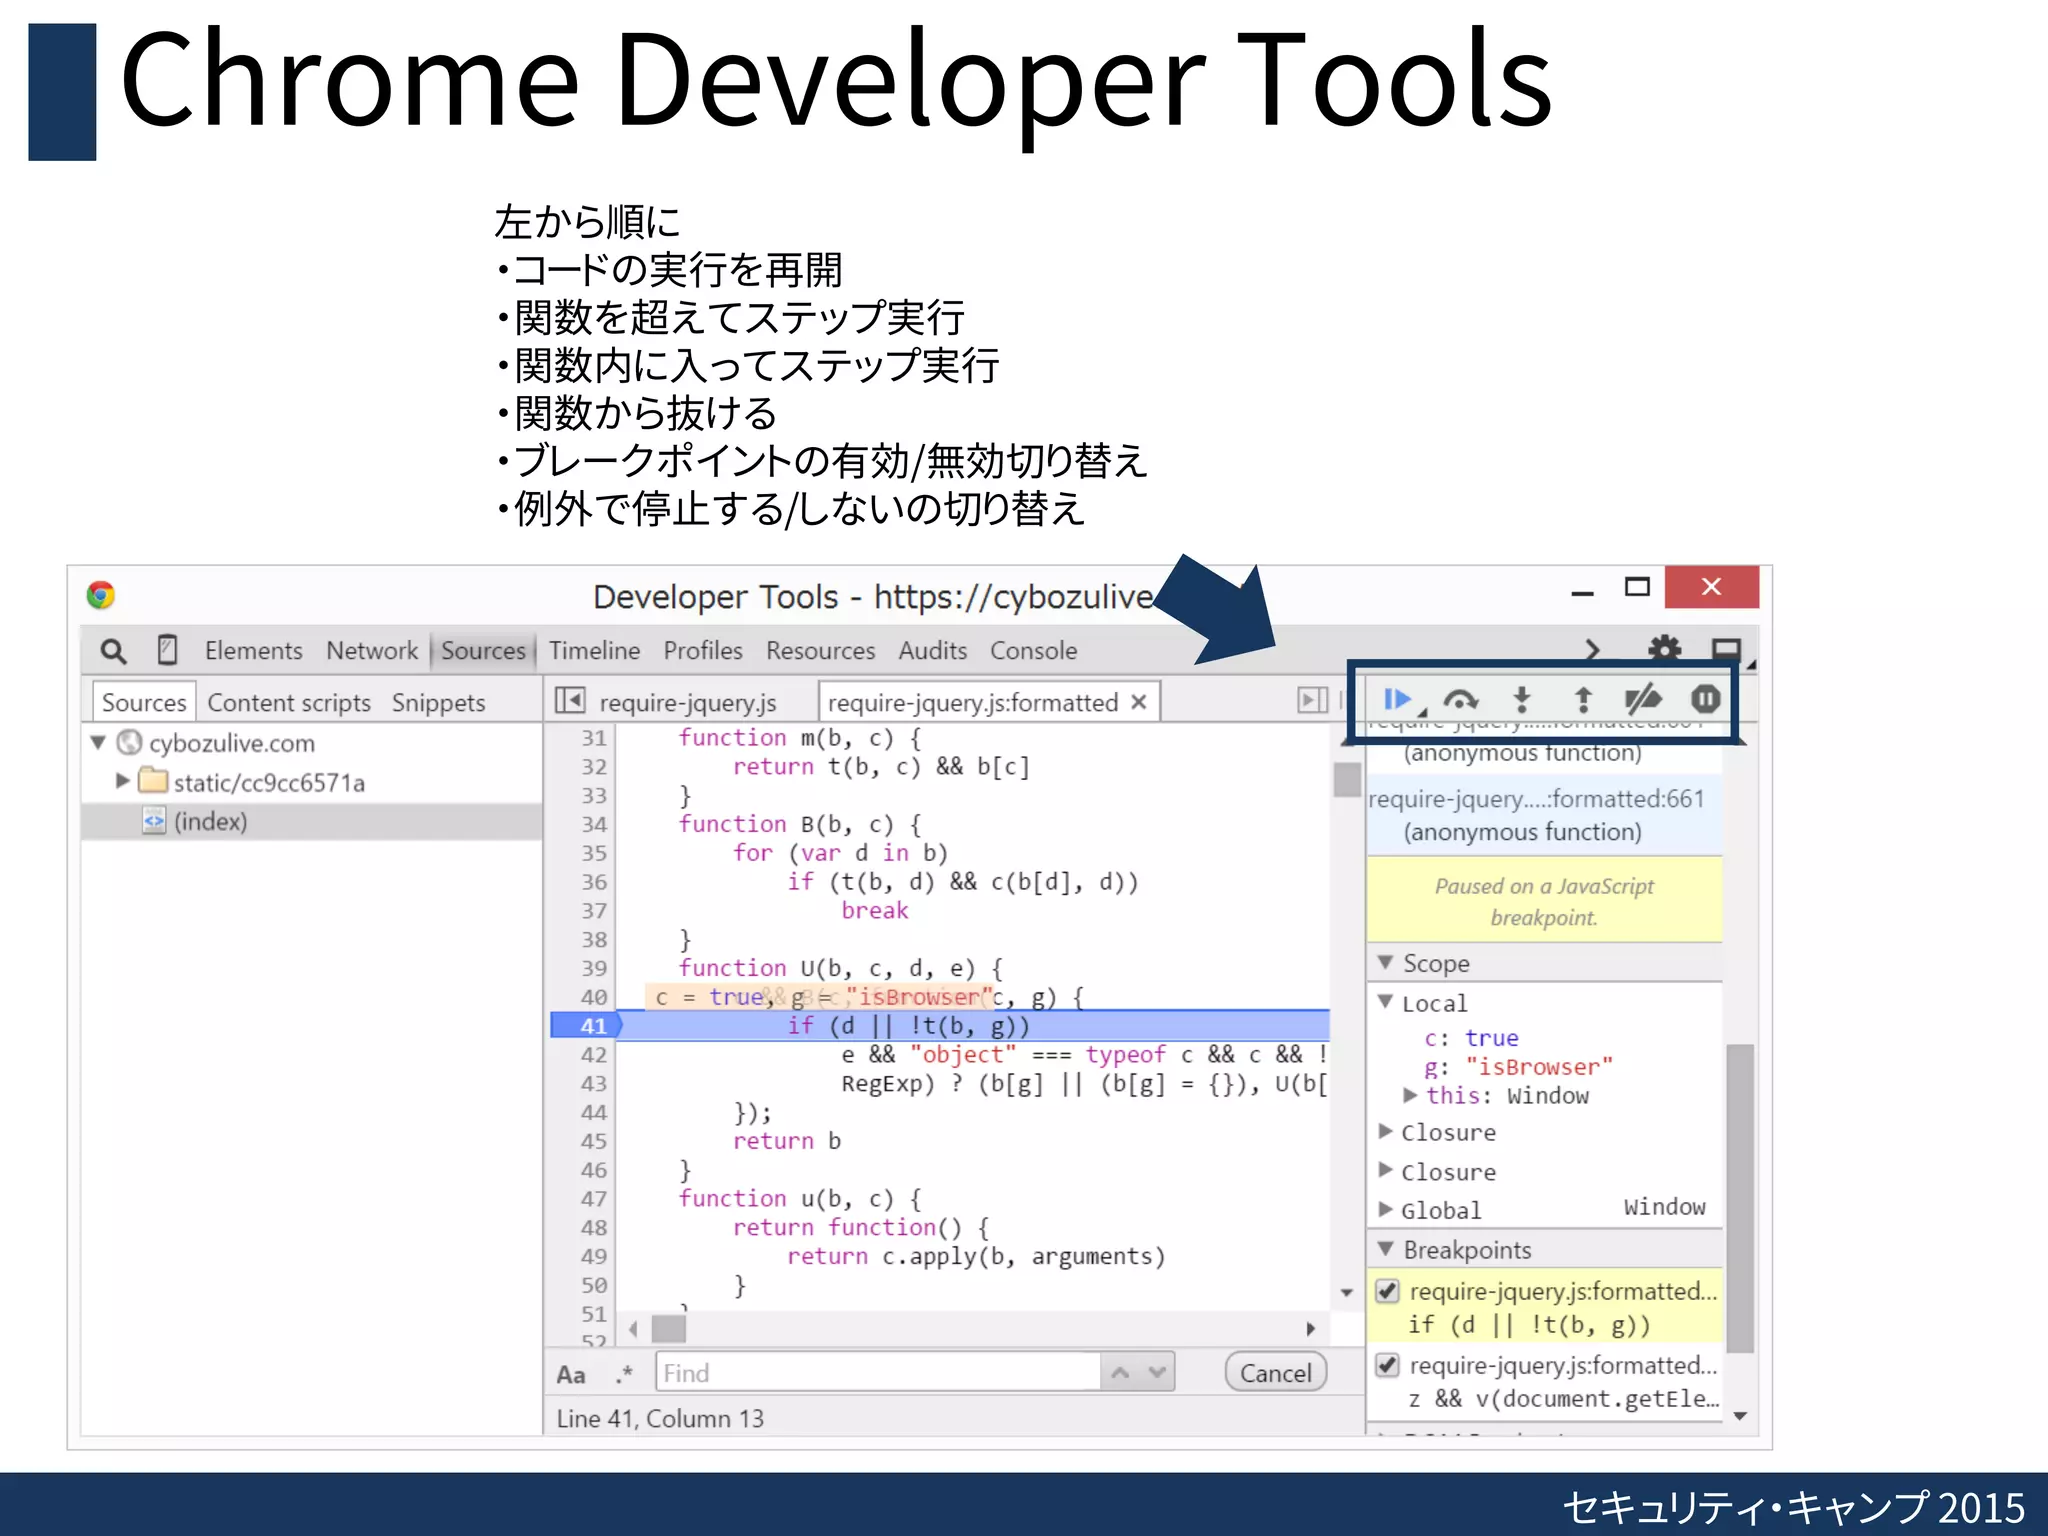
Task: Select the Sources navigator sub-tab
Action: [x=144, y=702]
